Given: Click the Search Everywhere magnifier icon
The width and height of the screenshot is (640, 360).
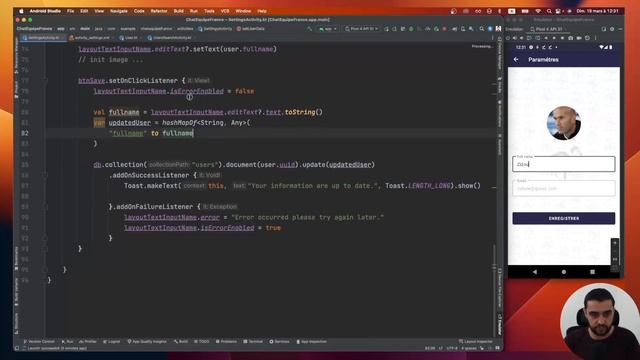Looking at the screenshot, I should pyautogui.click(x=482, y=29).
